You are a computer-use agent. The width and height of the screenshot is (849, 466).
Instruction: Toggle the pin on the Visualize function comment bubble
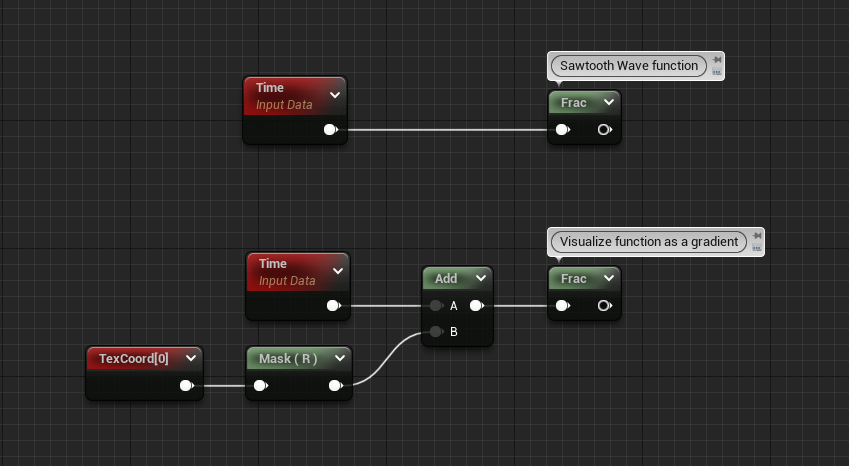(757, 235)
